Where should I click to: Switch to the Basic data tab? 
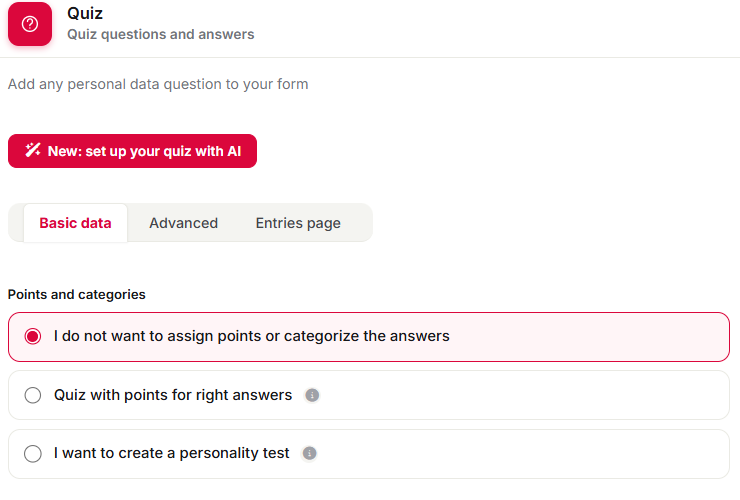pos(76,223)
